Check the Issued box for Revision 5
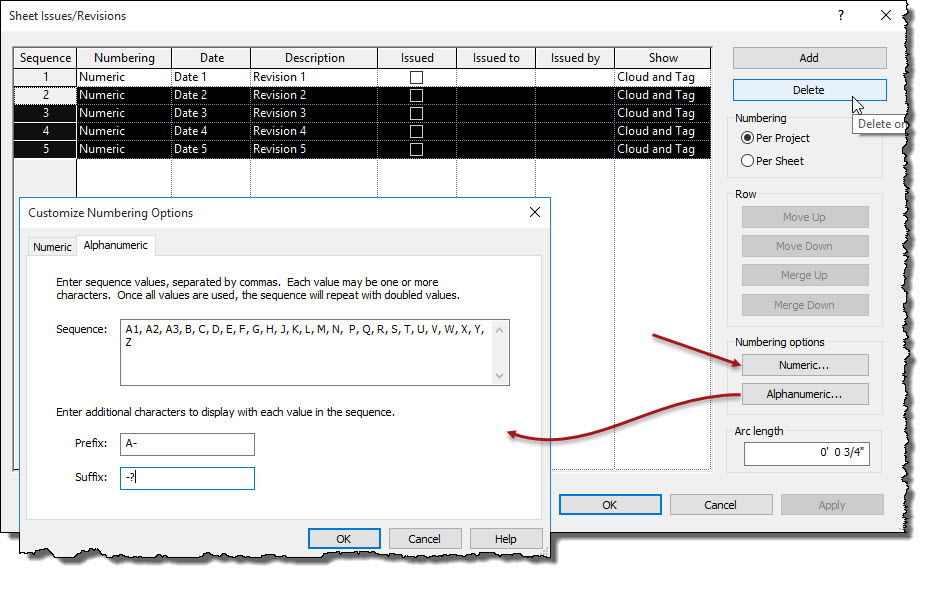Image resolution: width=947 pixels, height=594 pixels. [415, 148]
